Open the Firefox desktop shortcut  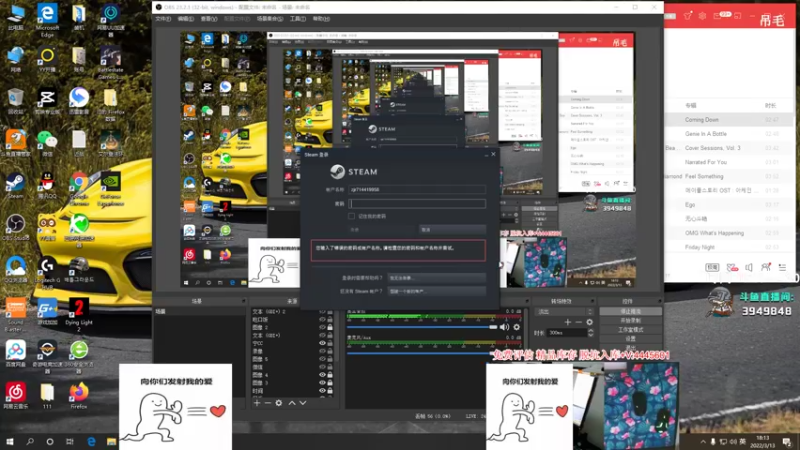click(79, 396)
